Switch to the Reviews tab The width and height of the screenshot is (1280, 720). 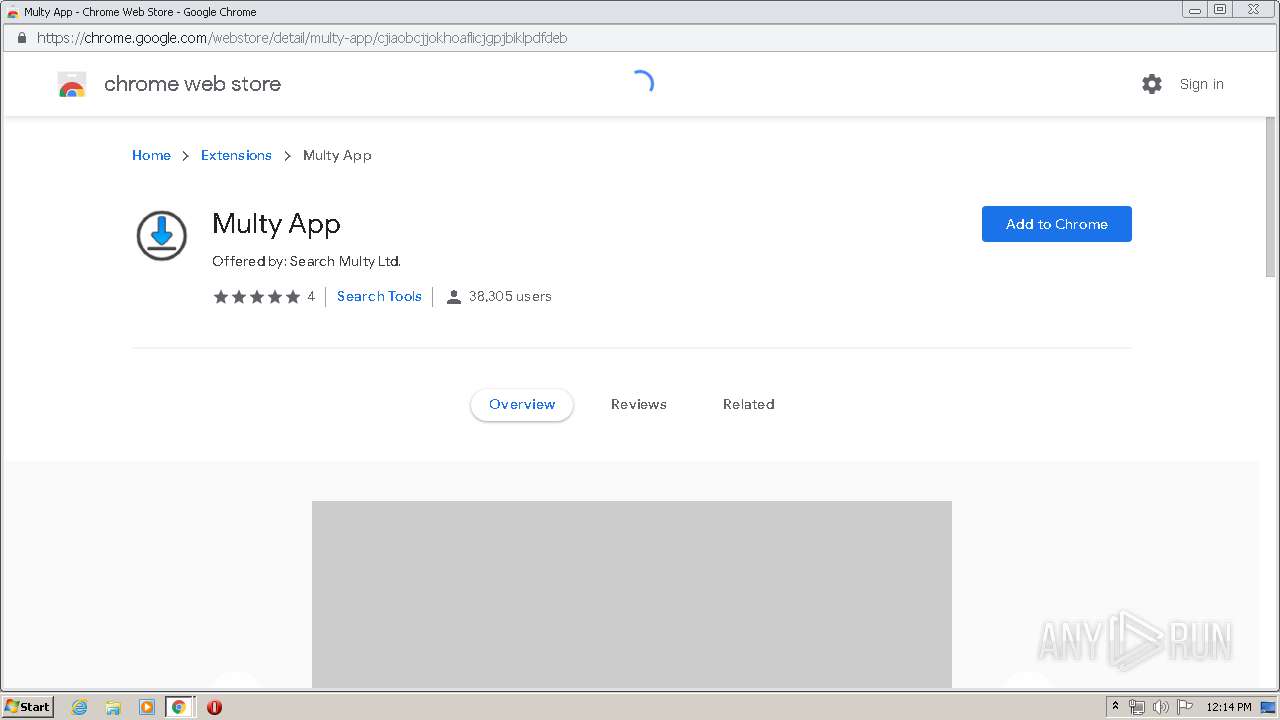click(639, 405)
